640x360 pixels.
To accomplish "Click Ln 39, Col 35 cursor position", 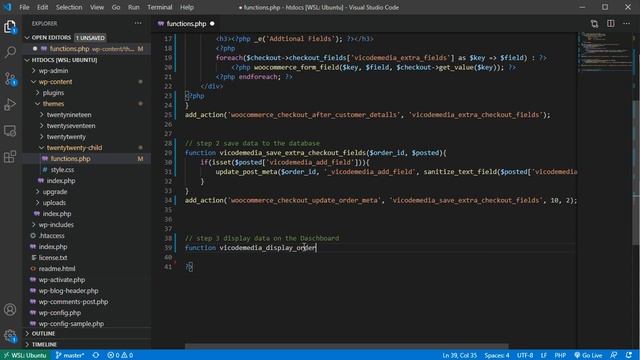I will pos(459,355).
